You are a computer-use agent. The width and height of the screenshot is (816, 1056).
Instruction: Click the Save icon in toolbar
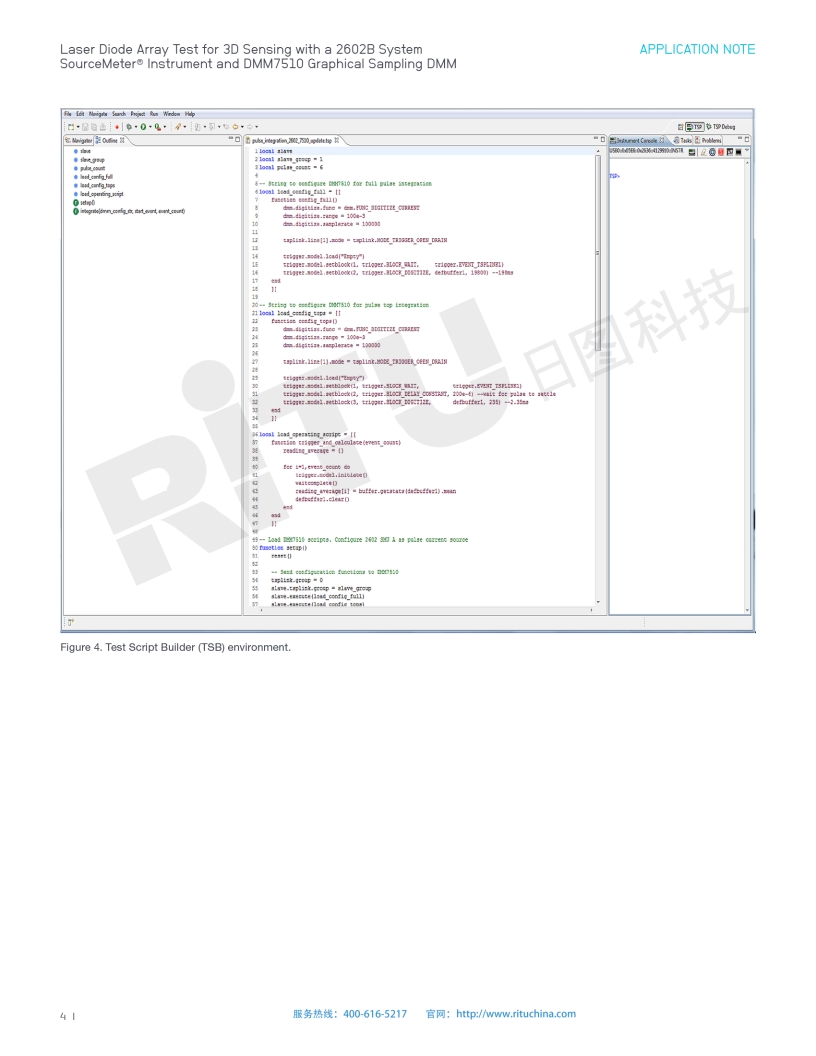coord(84,126)
